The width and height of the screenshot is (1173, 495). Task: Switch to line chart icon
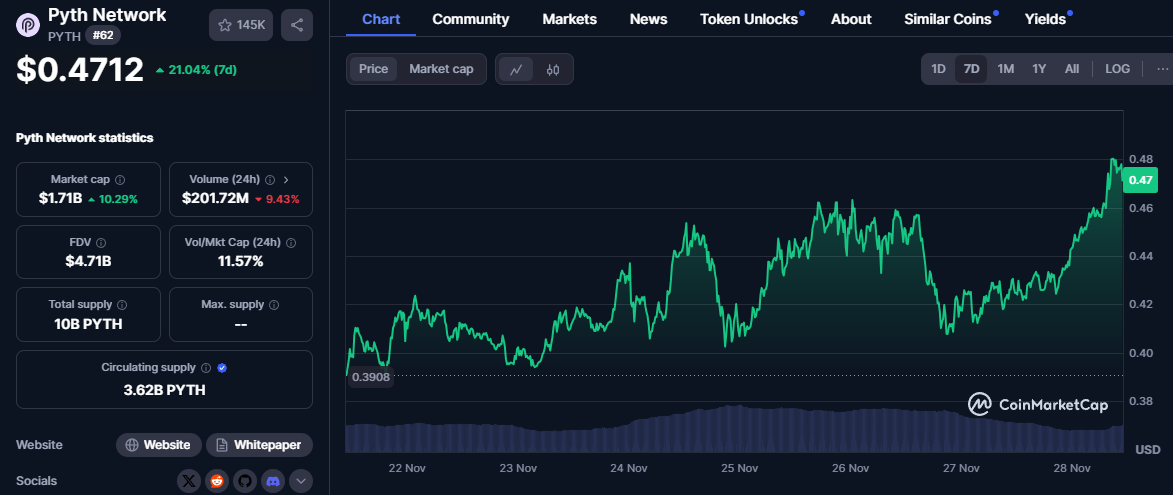click(516, 70)
